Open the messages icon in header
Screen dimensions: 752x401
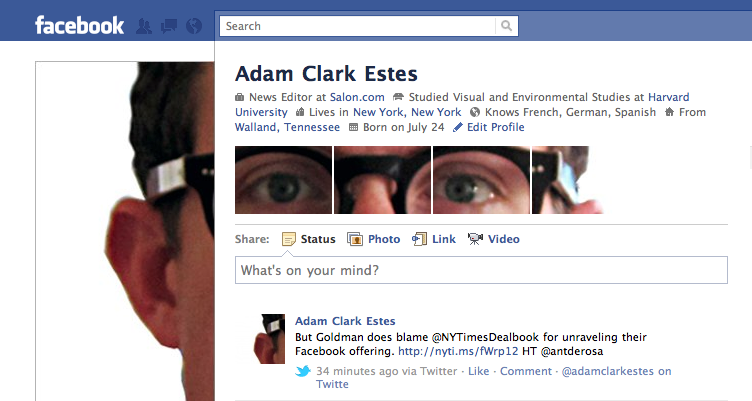click(x=169, y=26)
